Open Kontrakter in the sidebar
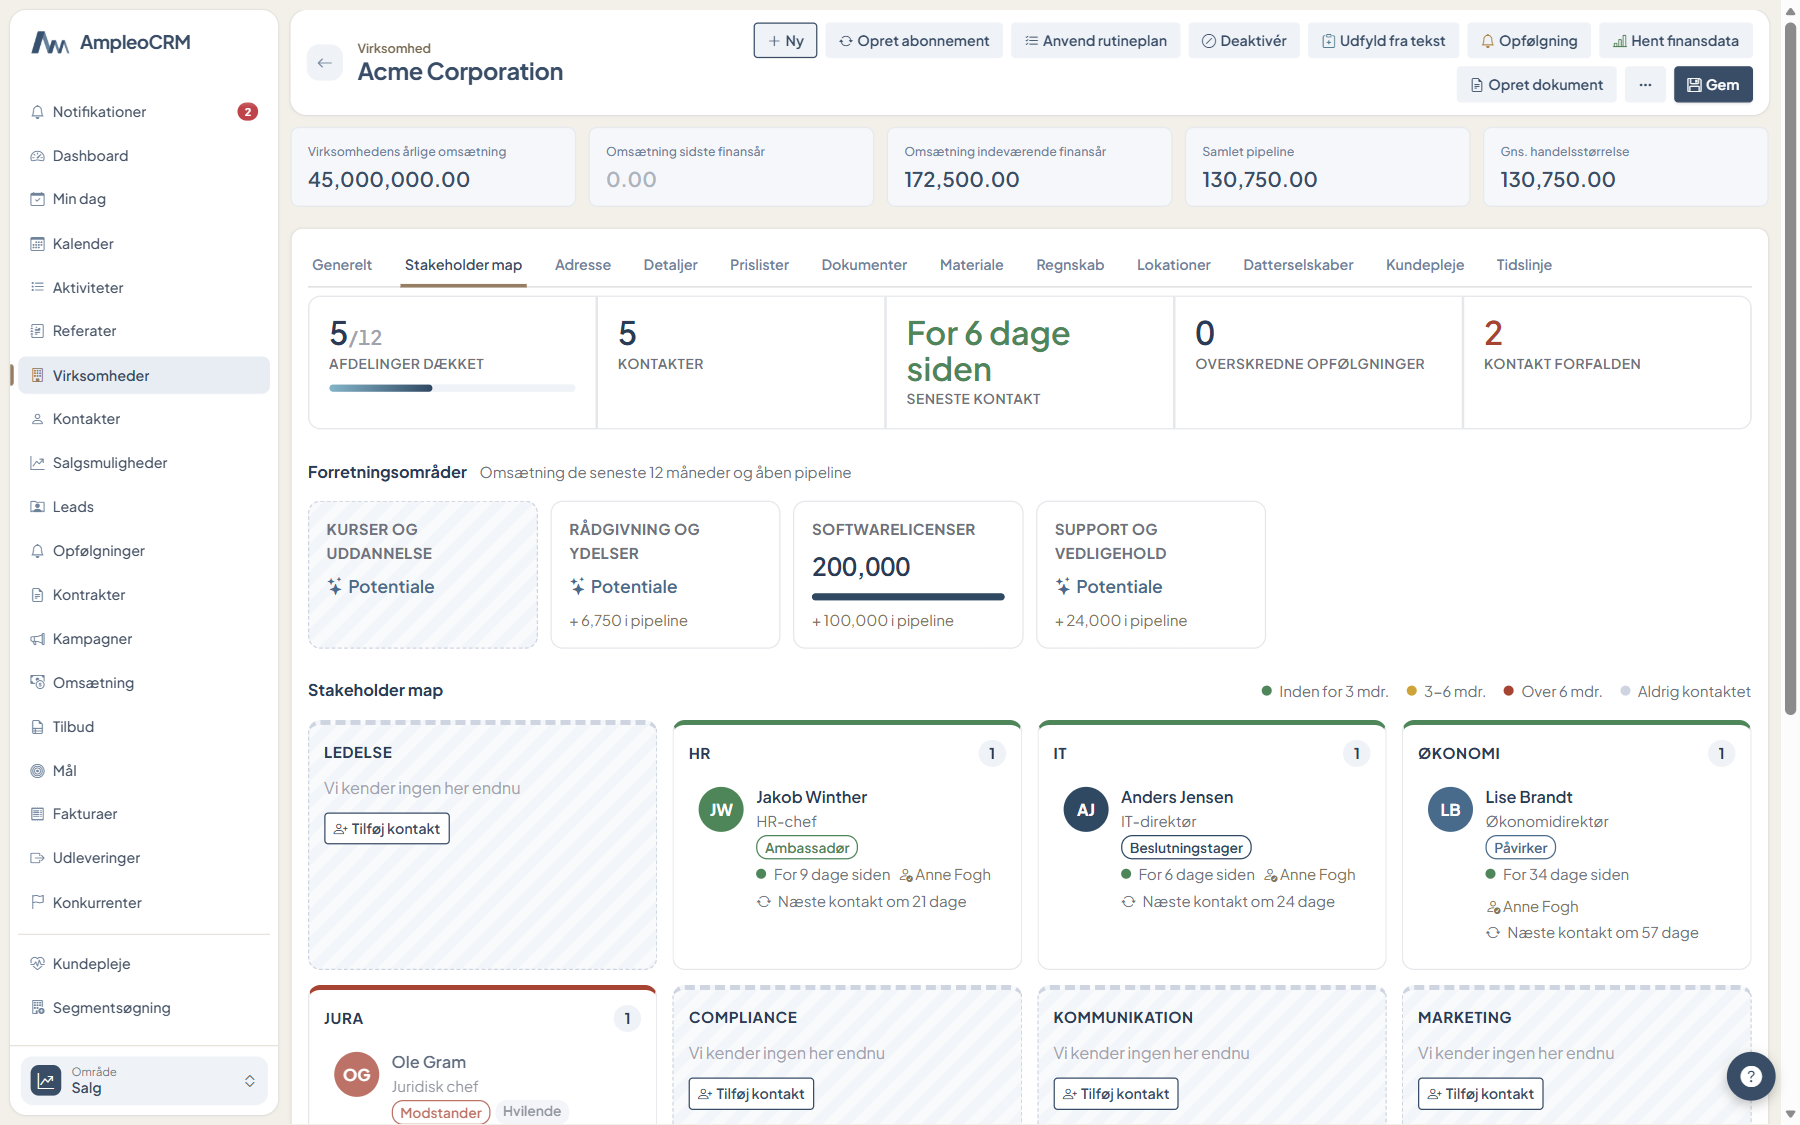The image size is (1800, 1125). [x=144, y=595]
